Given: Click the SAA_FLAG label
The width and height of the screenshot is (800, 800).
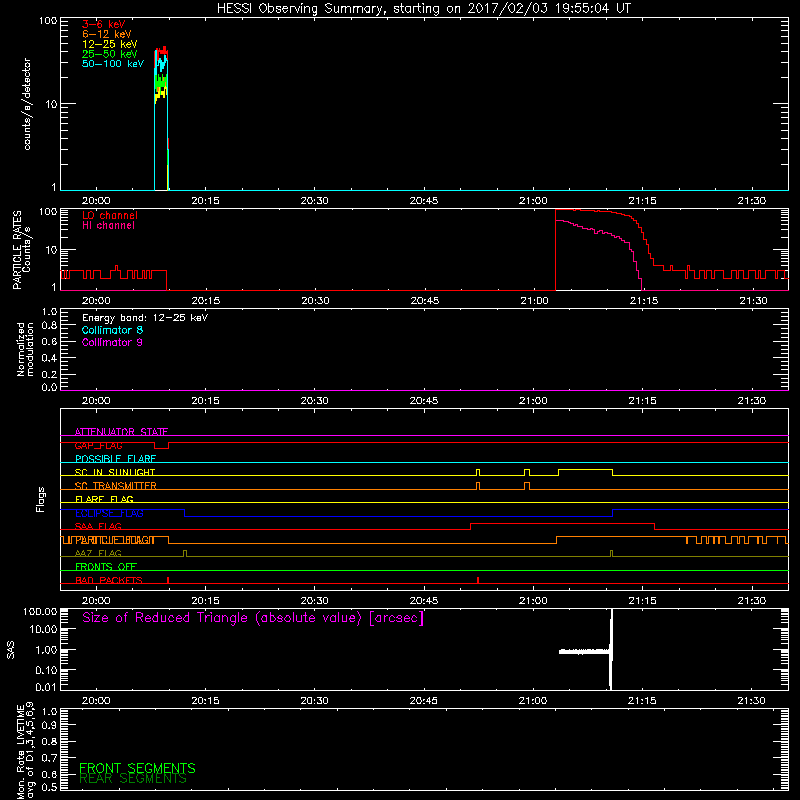Looking at the screenshot, I should (x=98, y=526).
